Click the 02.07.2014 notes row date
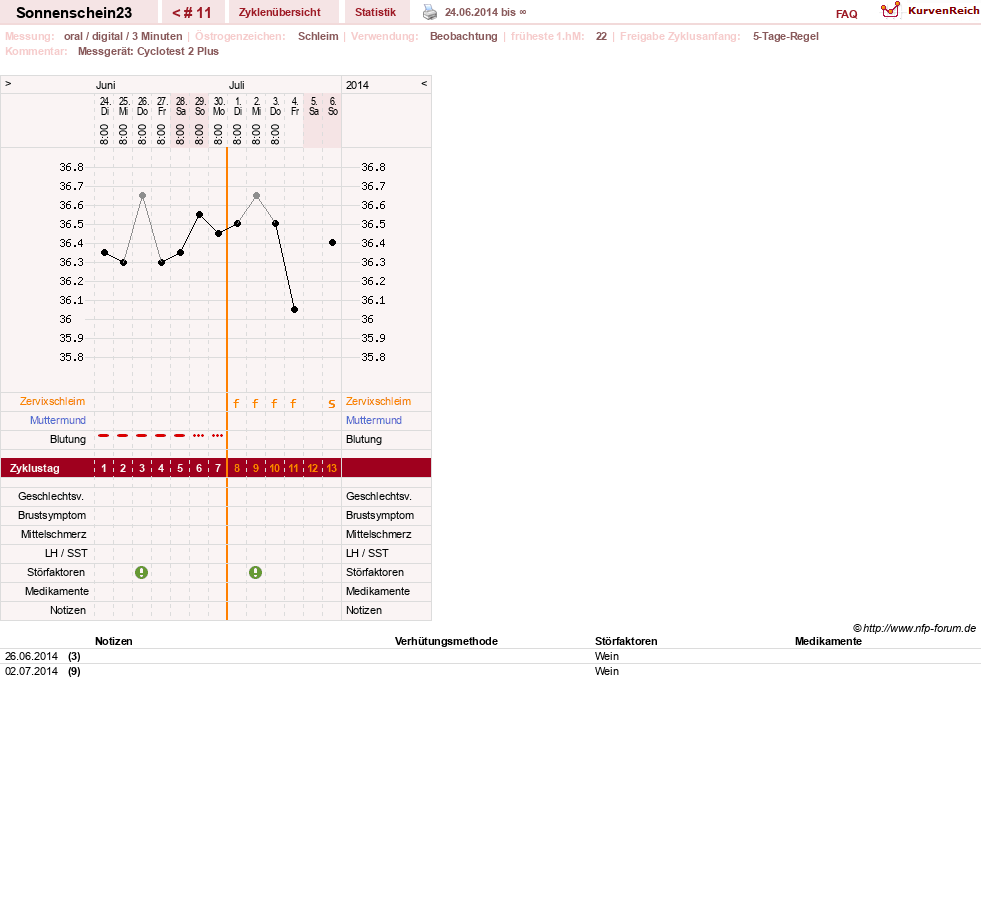 click(x=31, y=671)
